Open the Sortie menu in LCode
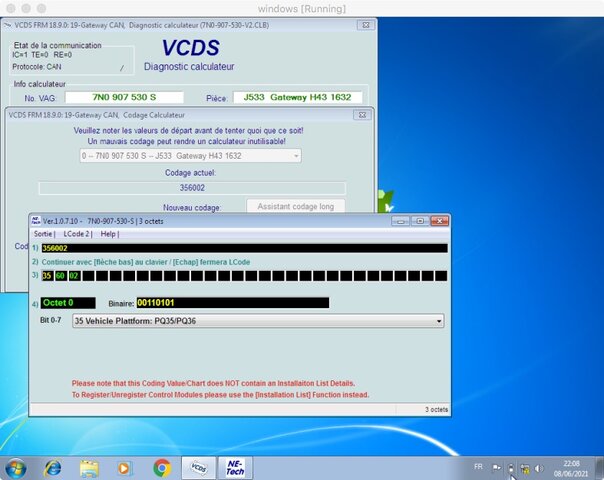 coord(43,234)
